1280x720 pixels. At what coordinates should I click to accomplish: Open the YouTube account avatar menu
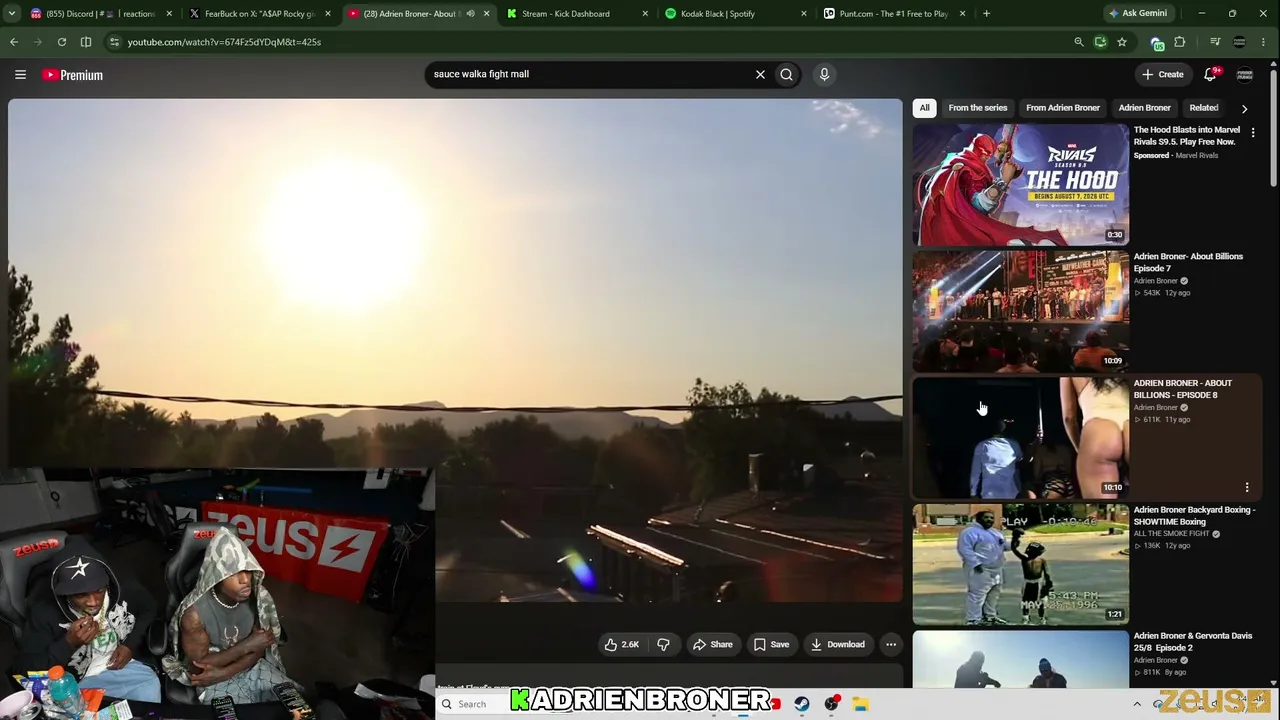(x=1245, y=74)
